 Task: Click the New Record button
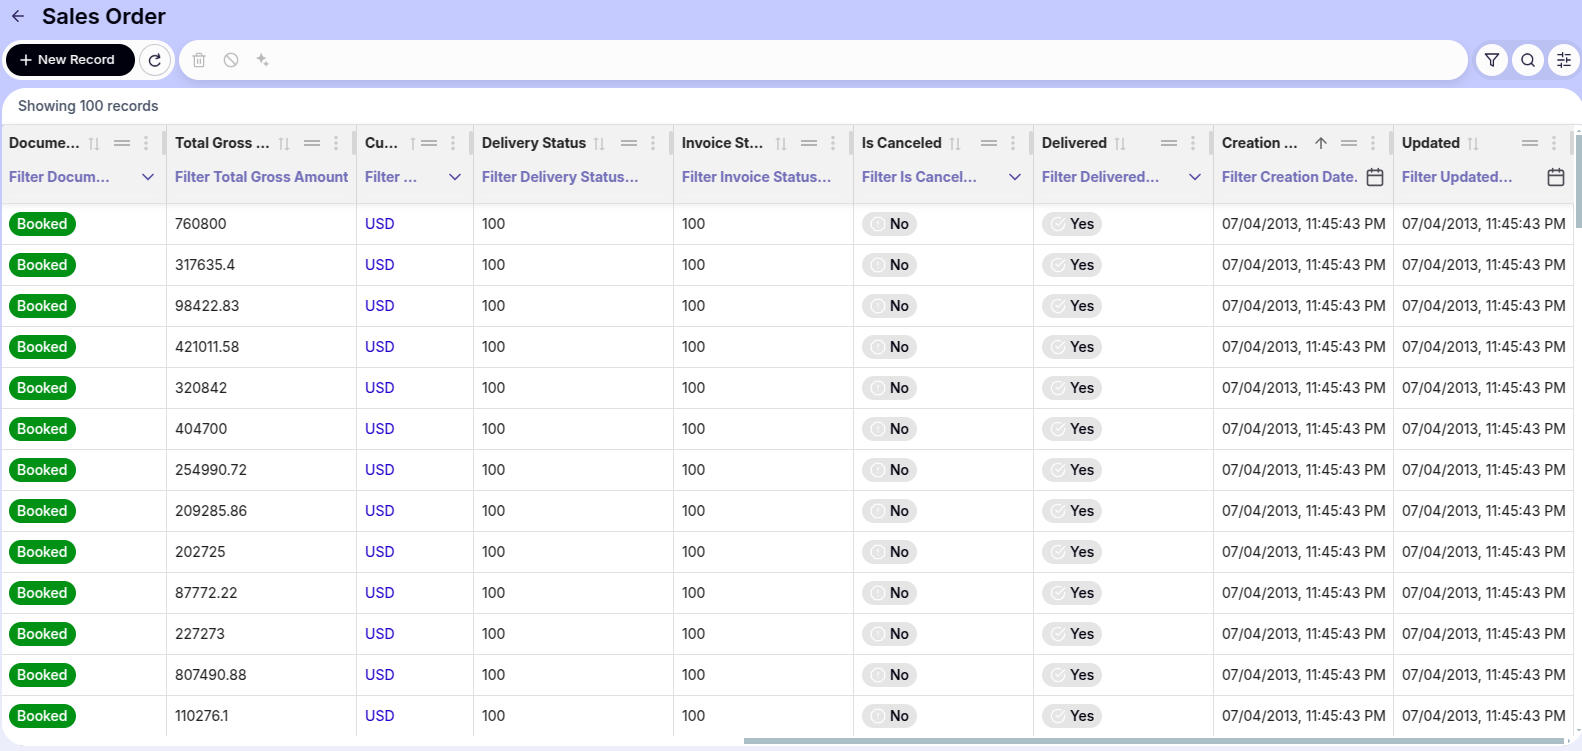[x=70, y=60]
